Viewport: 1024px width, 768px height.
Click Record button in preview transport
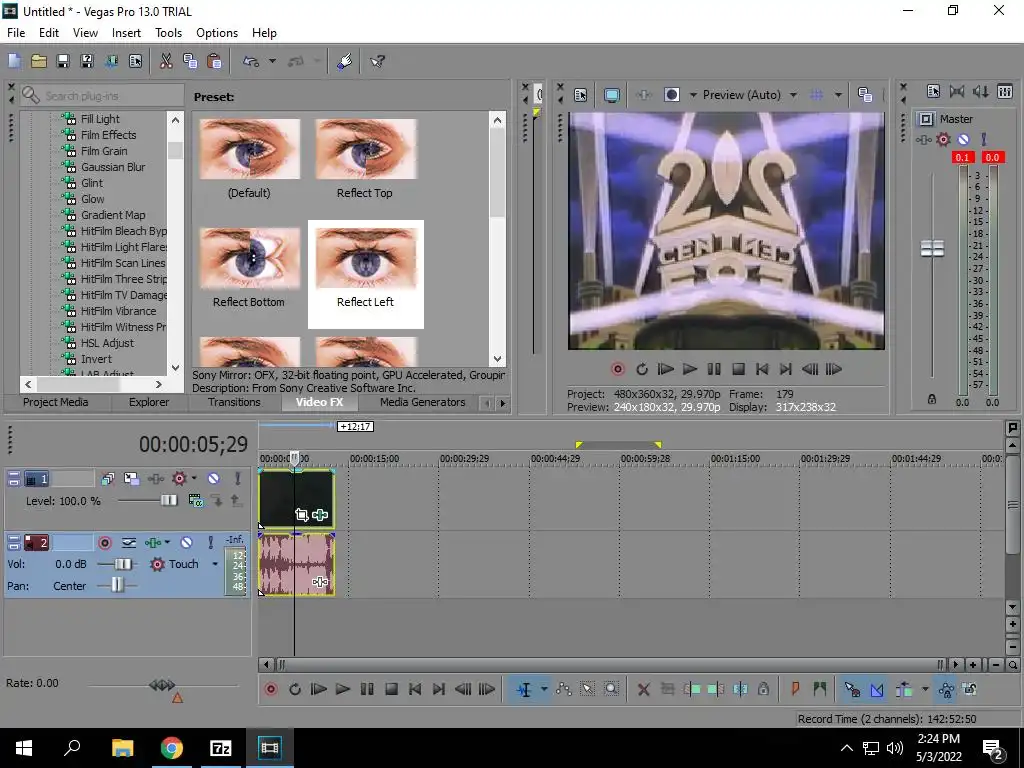(618, 370)
